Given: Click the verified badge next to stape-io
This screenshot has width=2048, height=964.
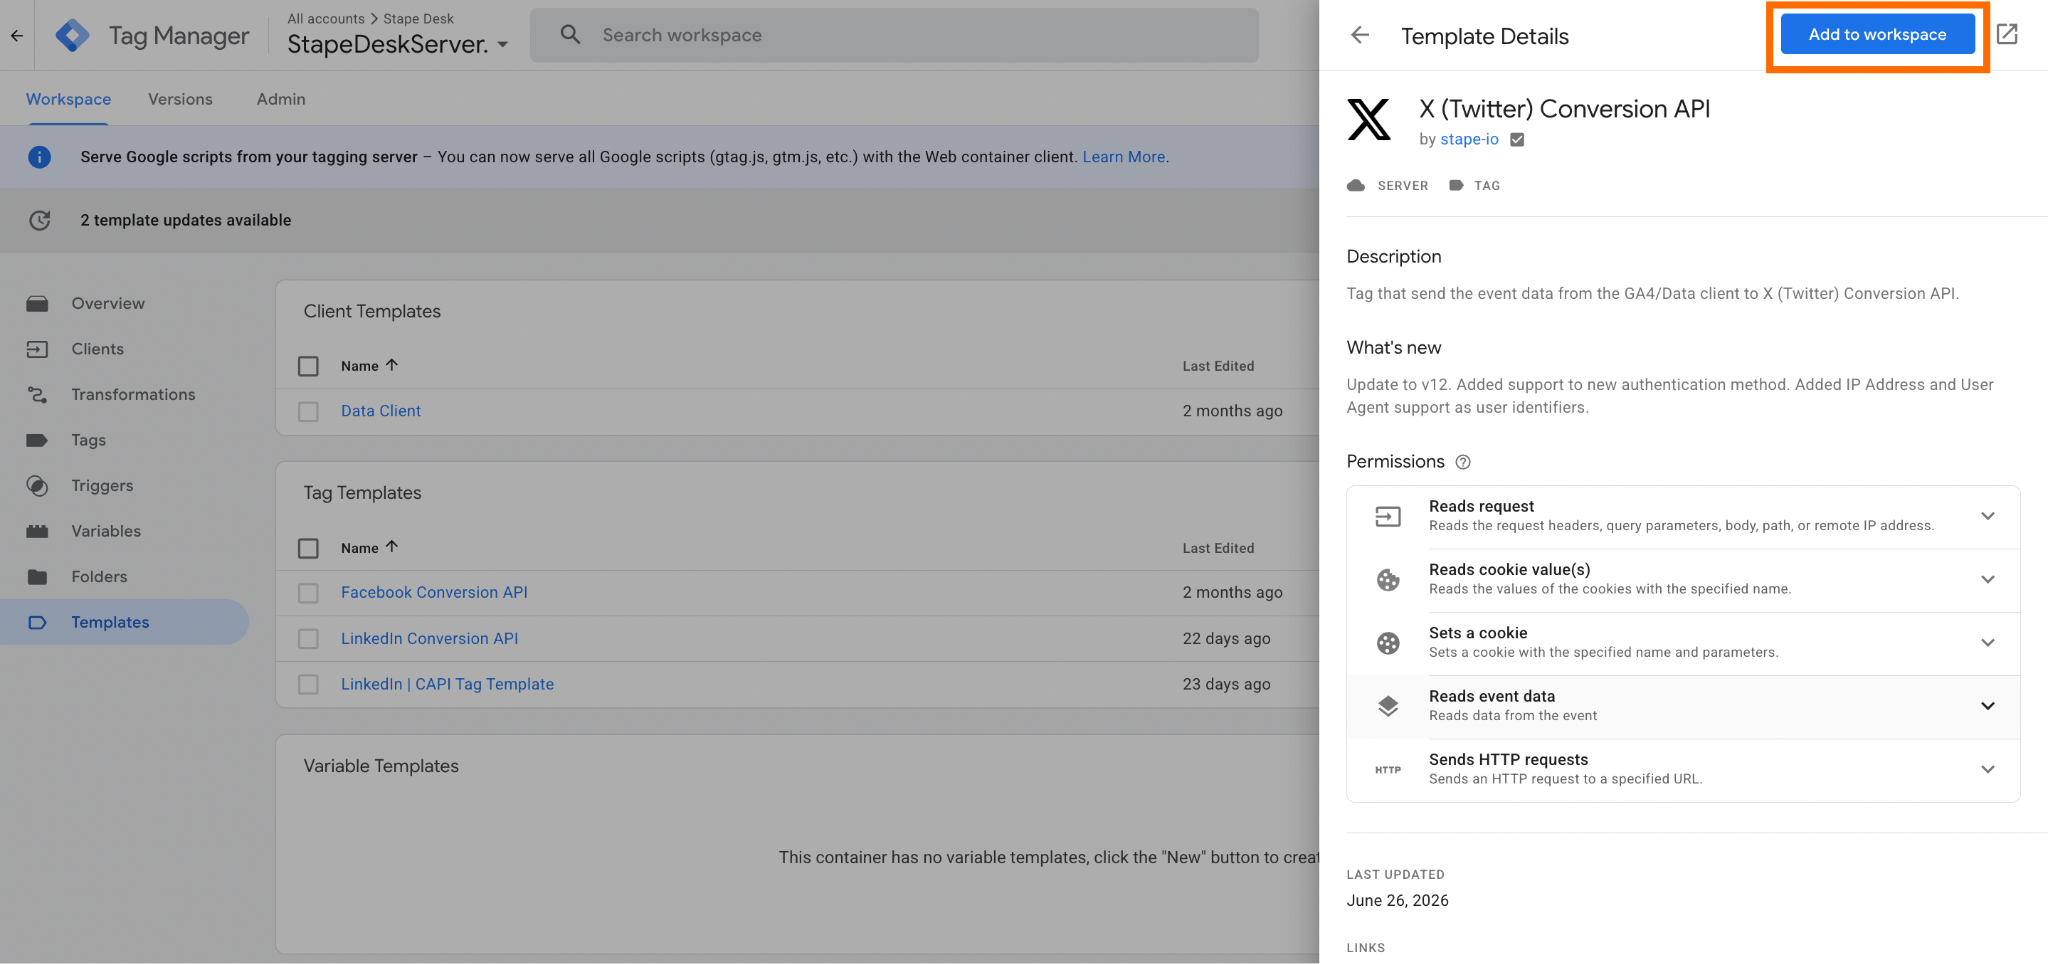Looking at the screenshot, I should click(1517, 140).
